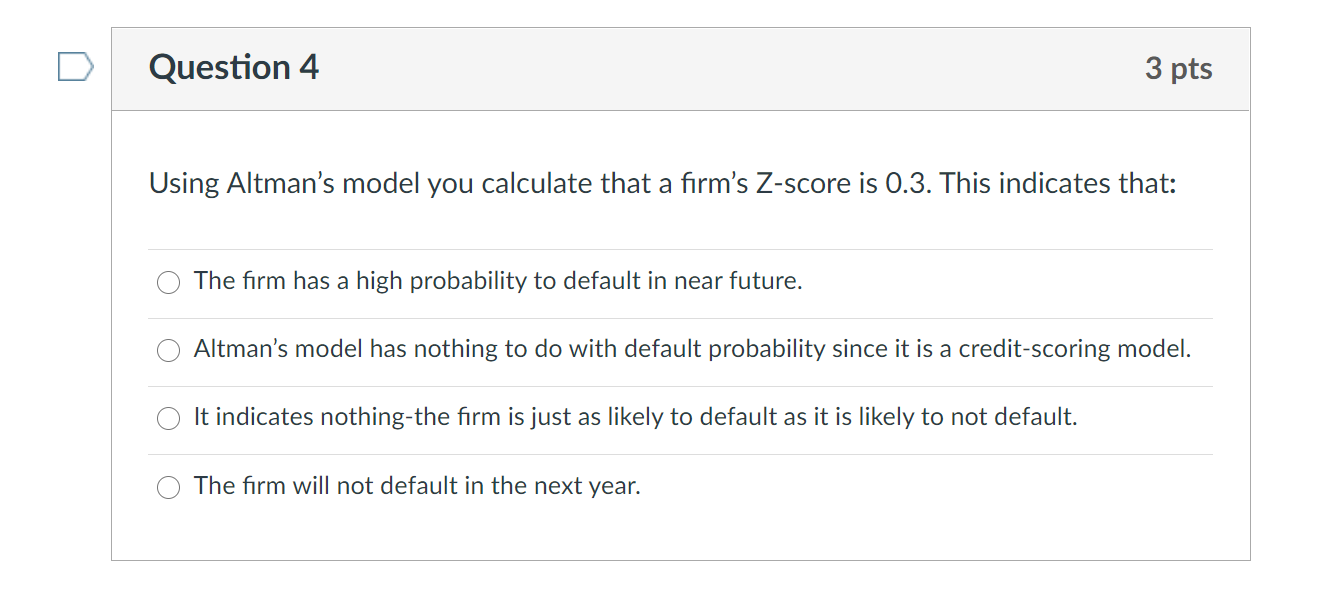The width and height of the screenshot is (1320, 603).
Task: Select radio button for 'indicates nothing' answer
Action: (x=168, y=418)
